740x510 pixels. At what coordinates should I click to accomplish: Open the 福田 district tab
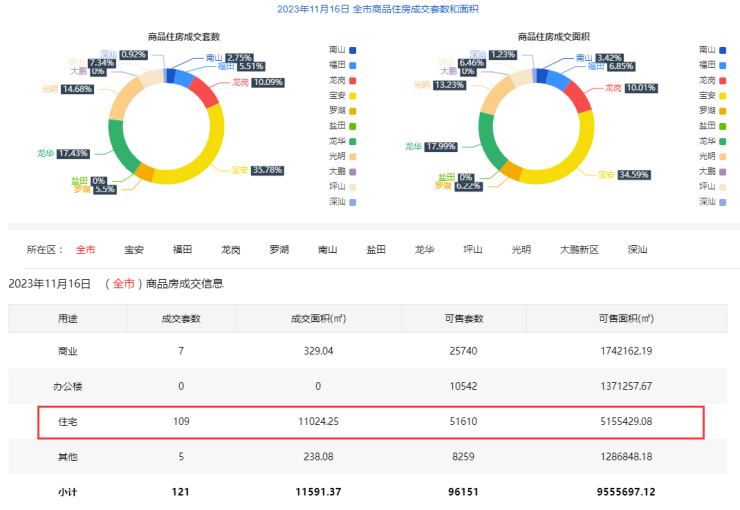182,250
